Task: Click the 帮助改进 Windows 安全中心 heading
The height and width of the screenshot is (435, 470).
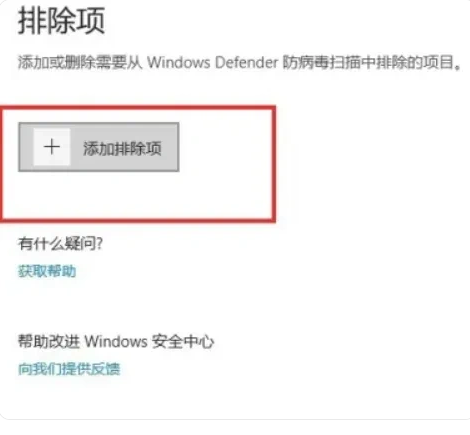Action: pyautogui.click(x=116, y=341)
